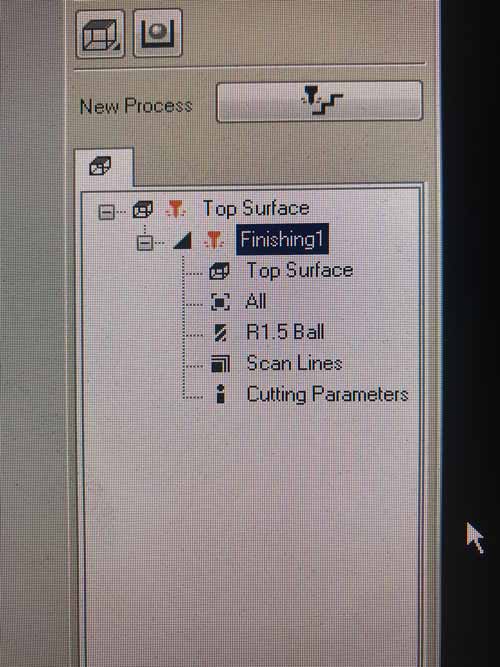Collapse the Finishing1 process node
The width and height of the screenshot is (500, 667).
(145, 242)
